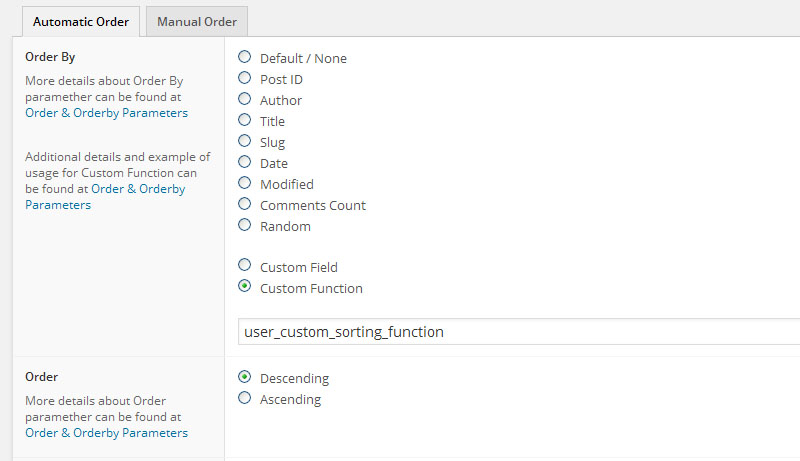Set order to Descending

point(244,376)
